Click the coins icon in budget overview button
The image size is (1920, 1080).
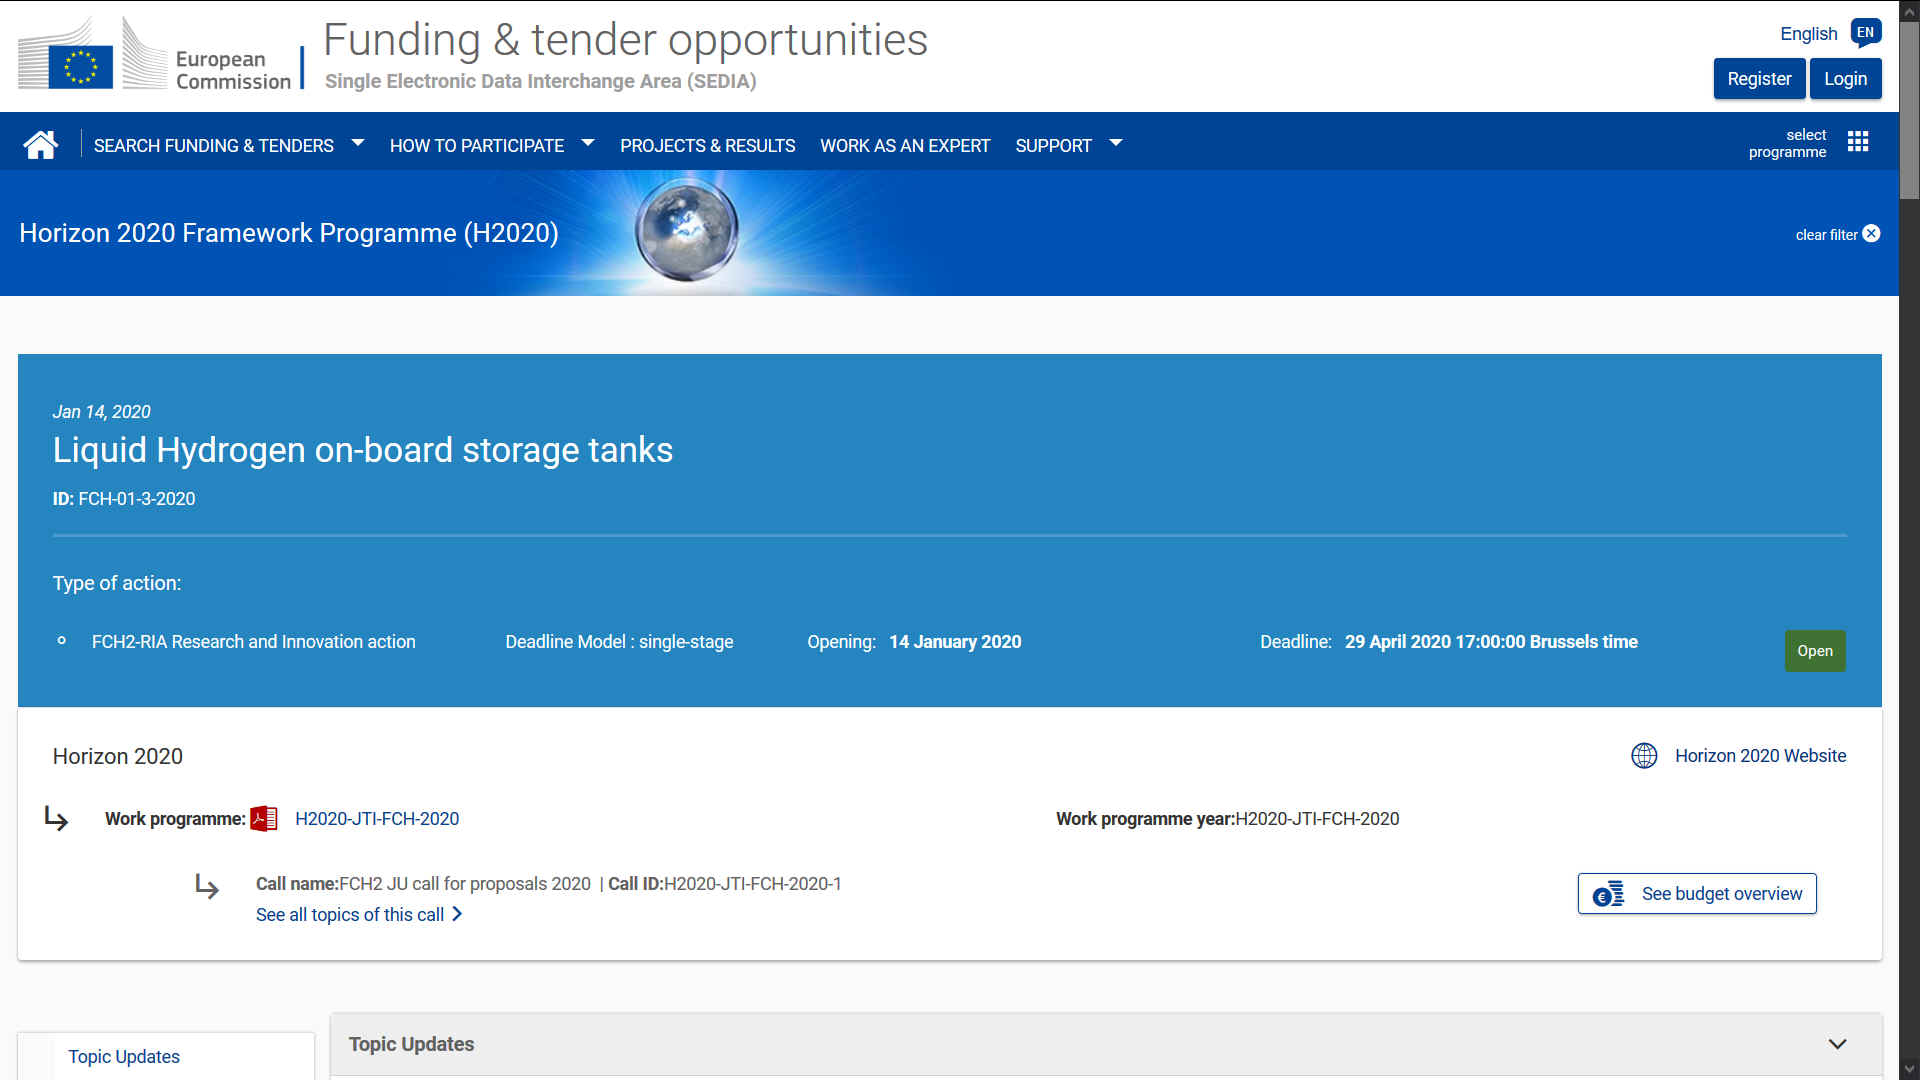(x=1608, y=894)
